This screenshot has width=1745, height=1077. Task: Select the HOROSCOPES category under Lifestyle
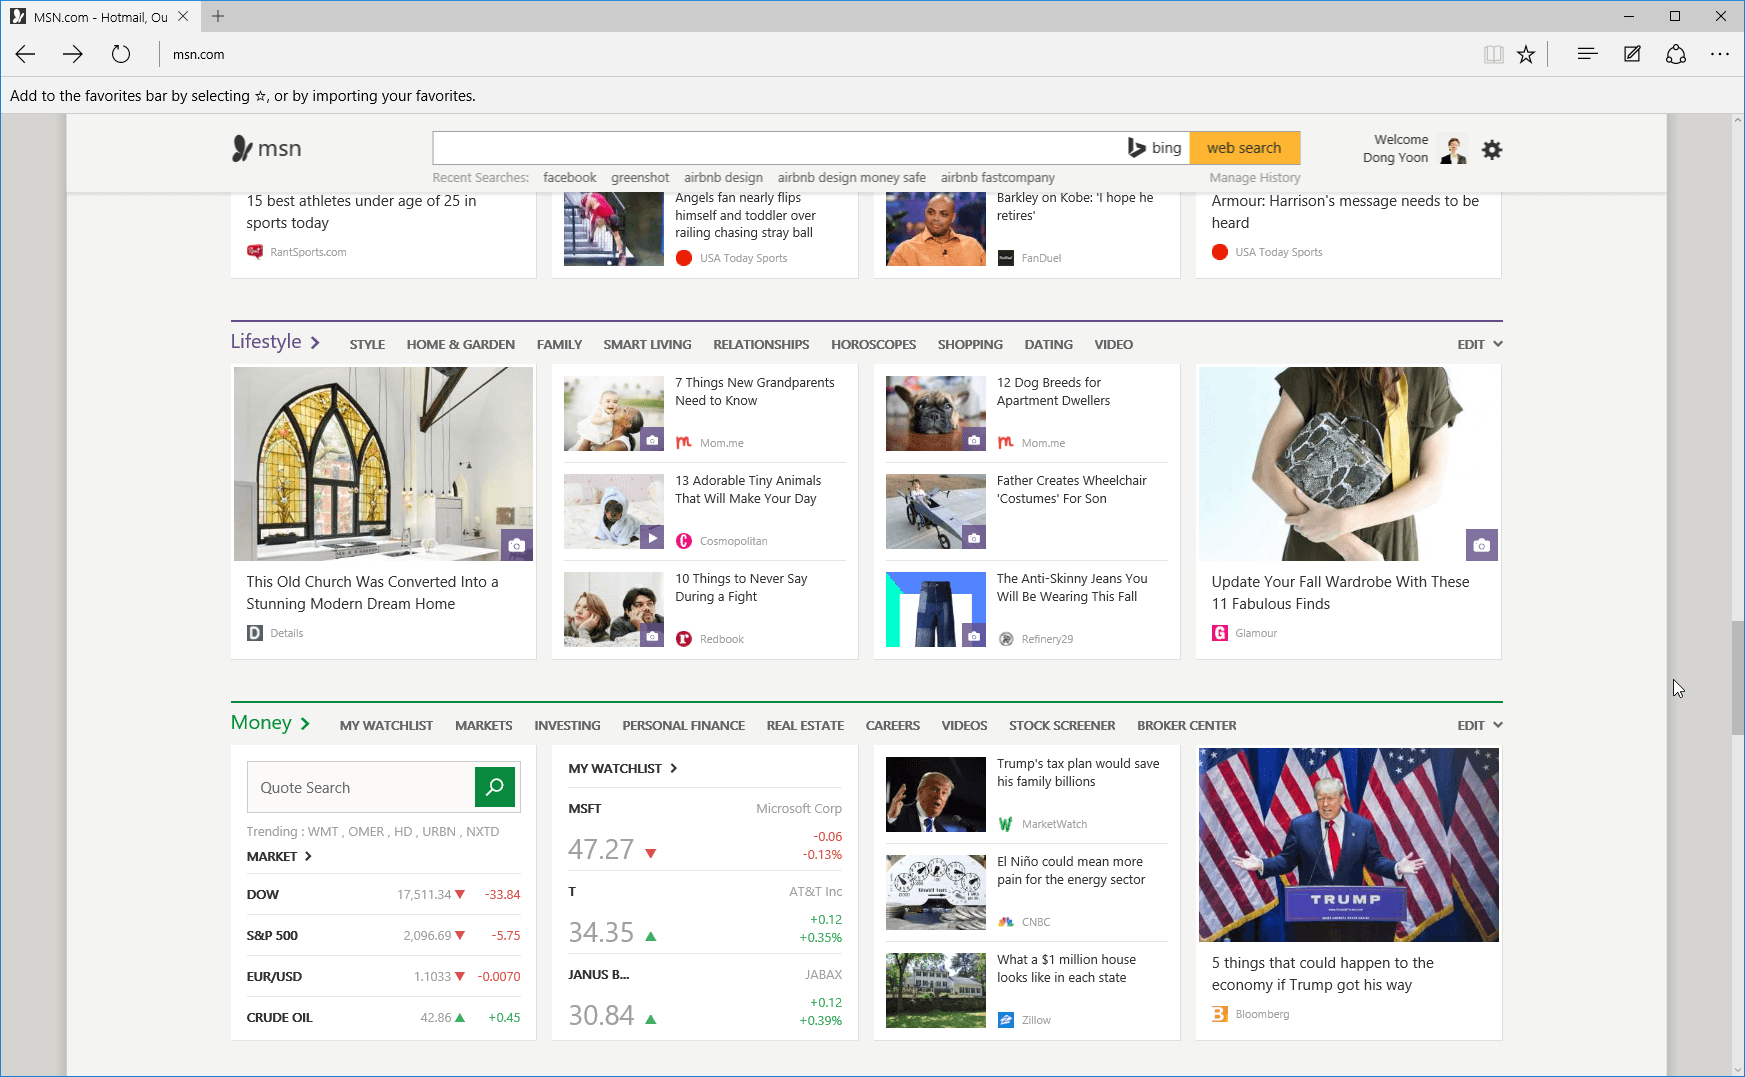point(873,344)
